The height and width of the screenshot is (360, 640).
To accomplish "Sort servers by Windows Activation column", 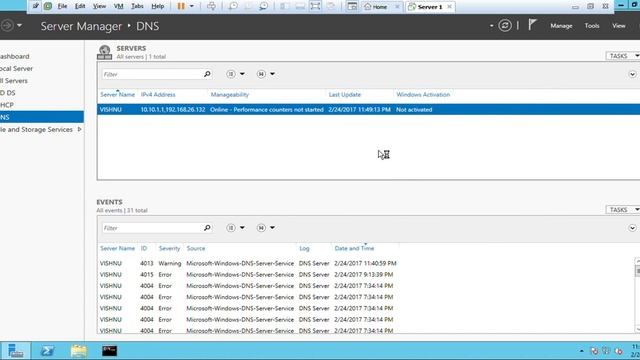I will (423, 95).
